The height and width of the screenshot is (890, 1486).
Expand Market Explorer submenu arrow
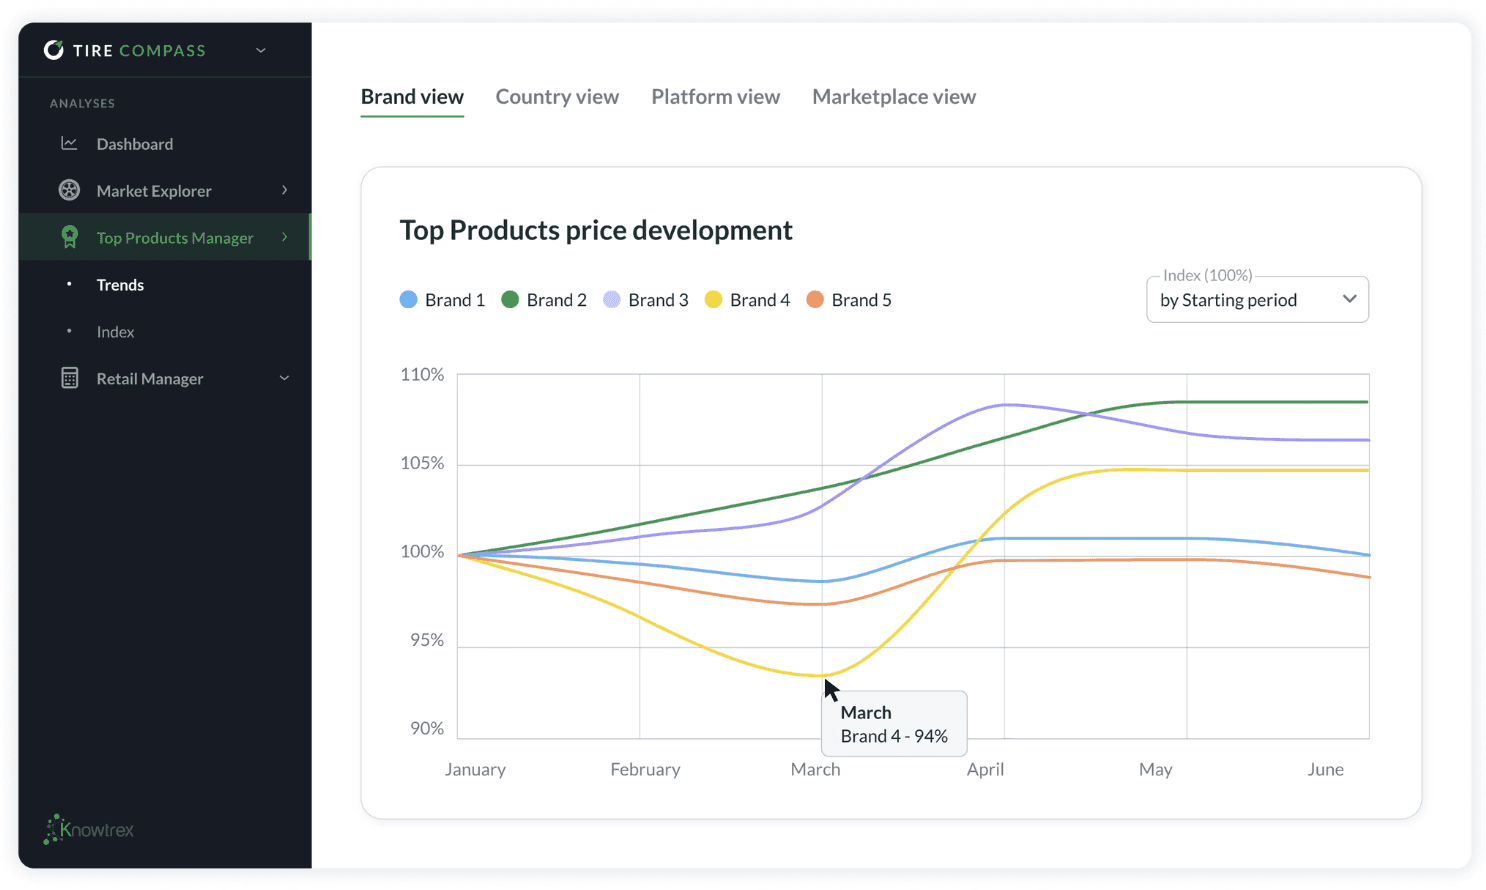pos(285,190)
